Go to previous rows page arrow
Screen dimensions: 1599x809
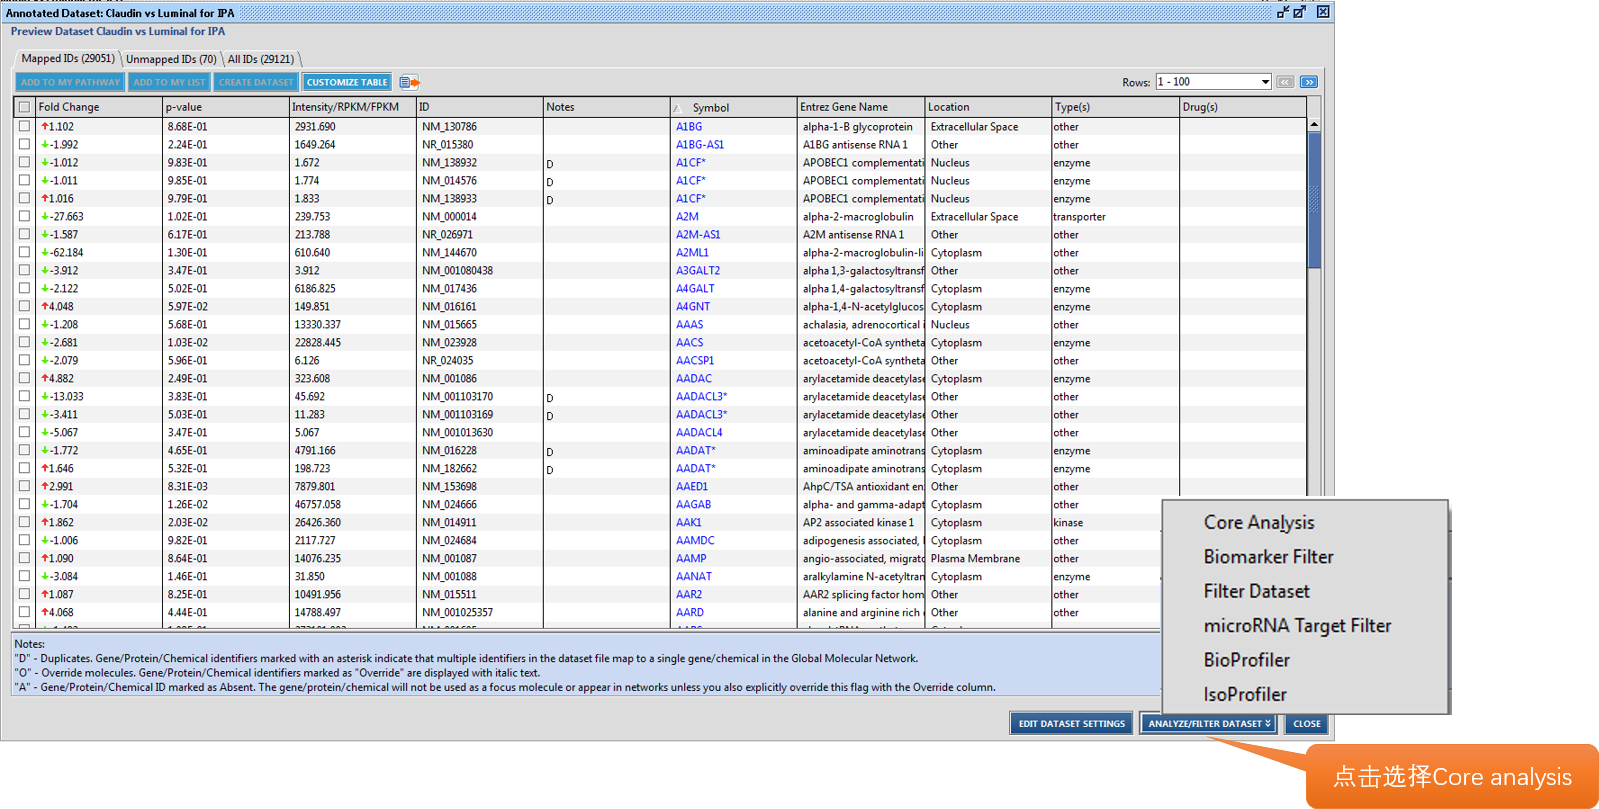[x=1285, y=82]
